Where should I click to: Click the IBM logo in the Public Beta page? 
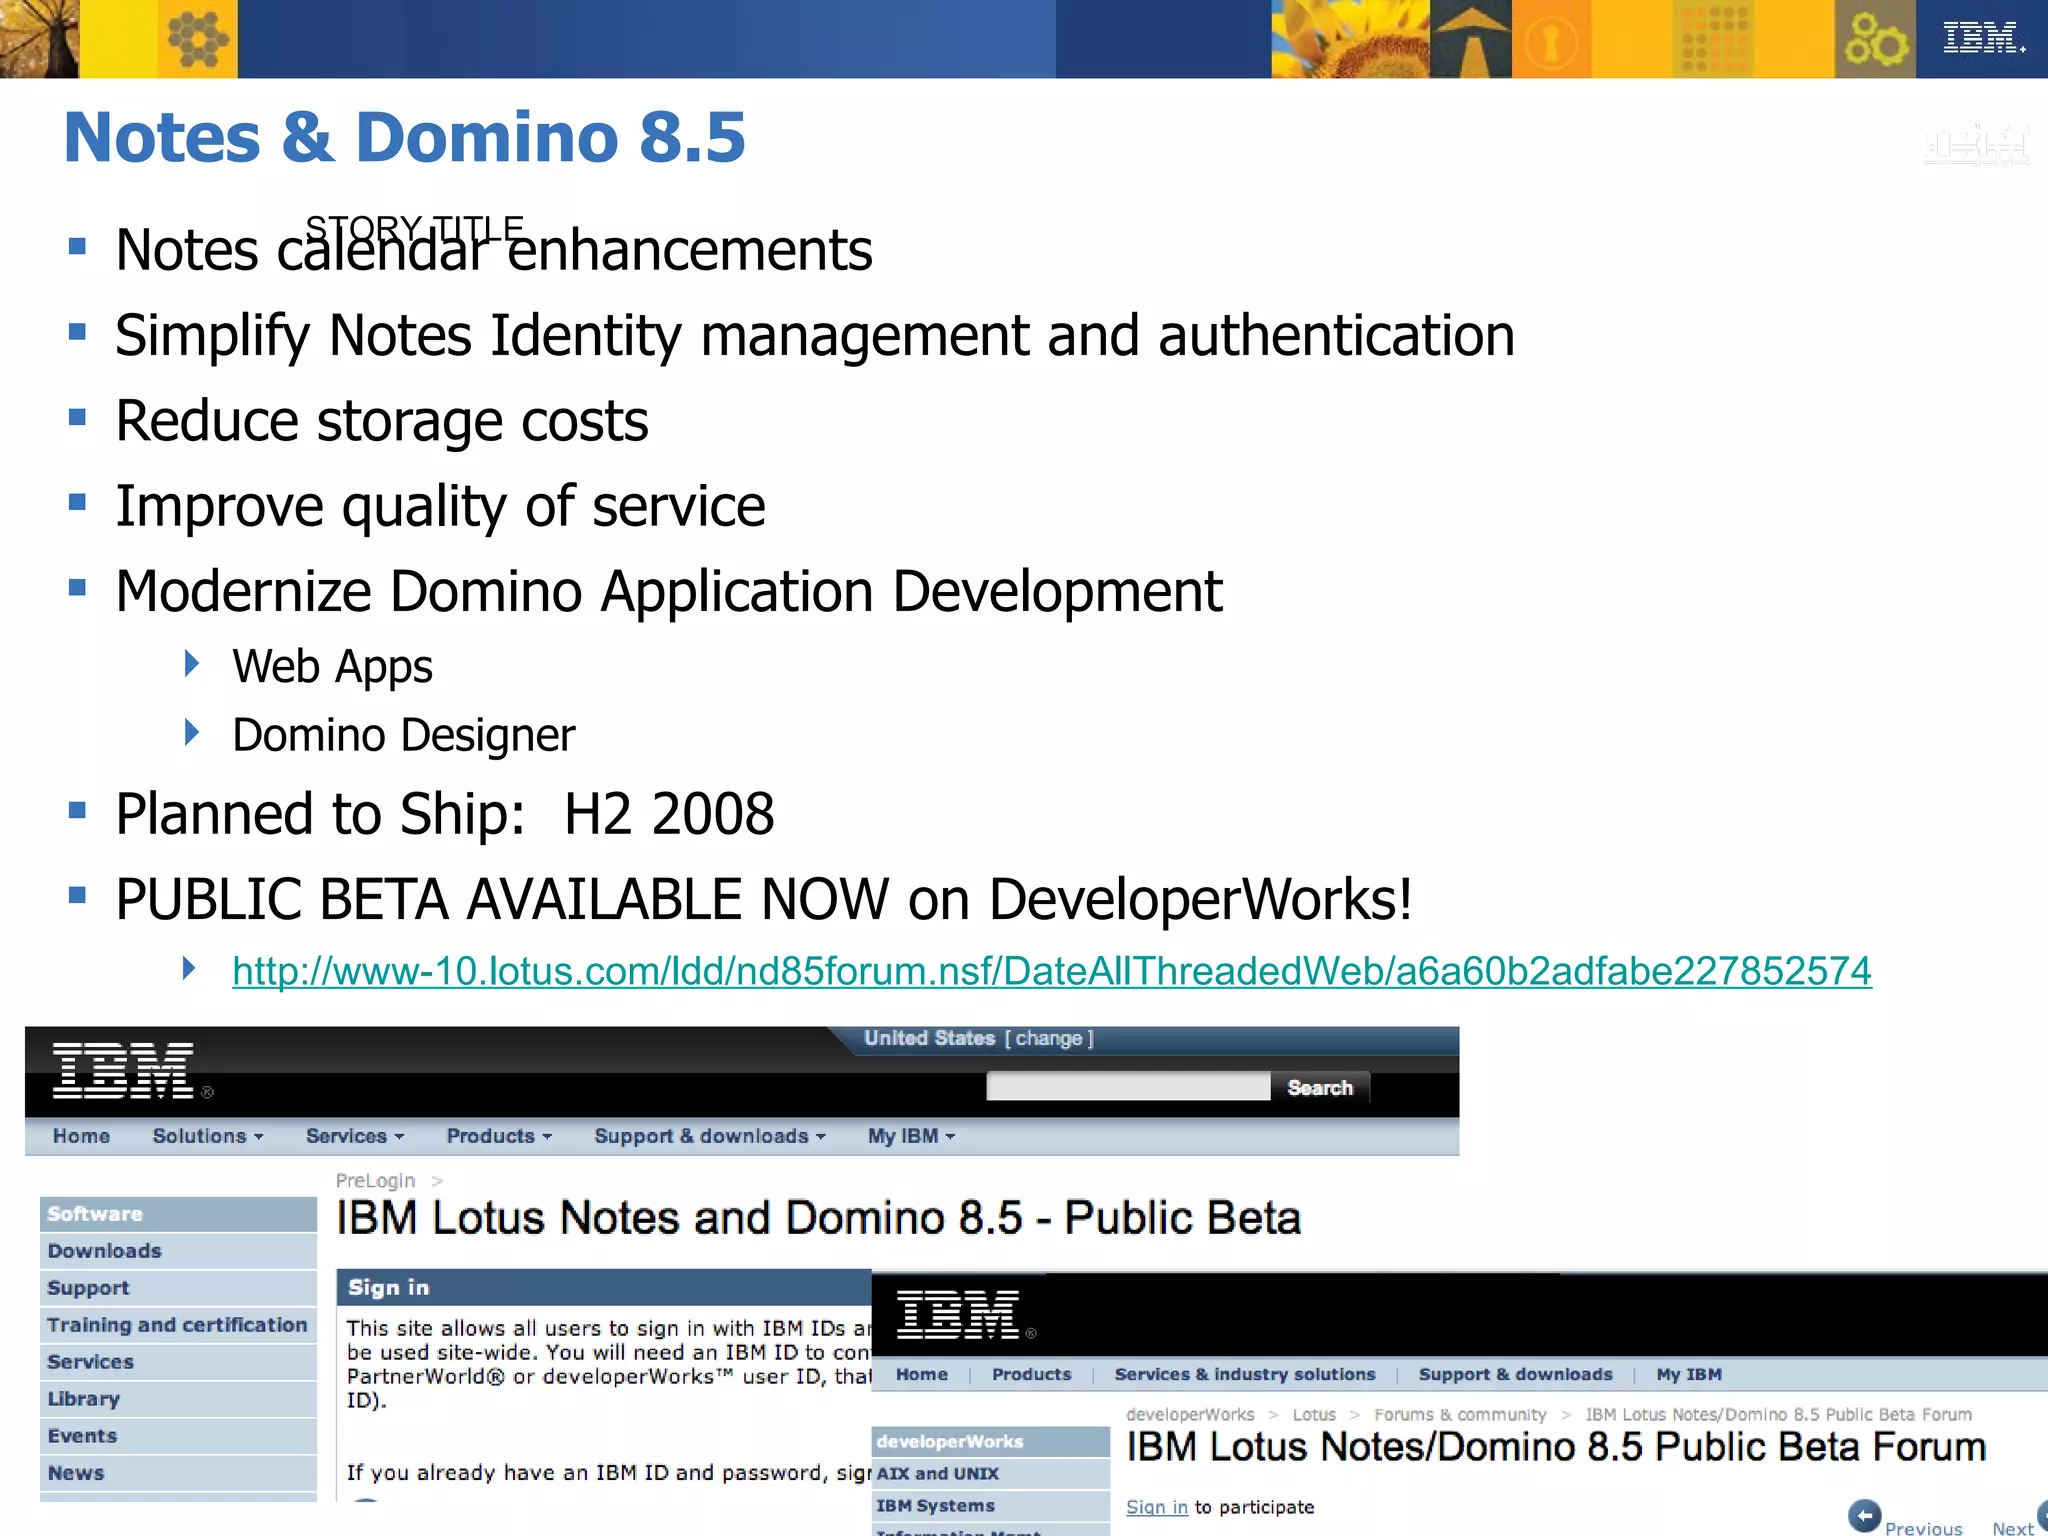[124, 1071]
